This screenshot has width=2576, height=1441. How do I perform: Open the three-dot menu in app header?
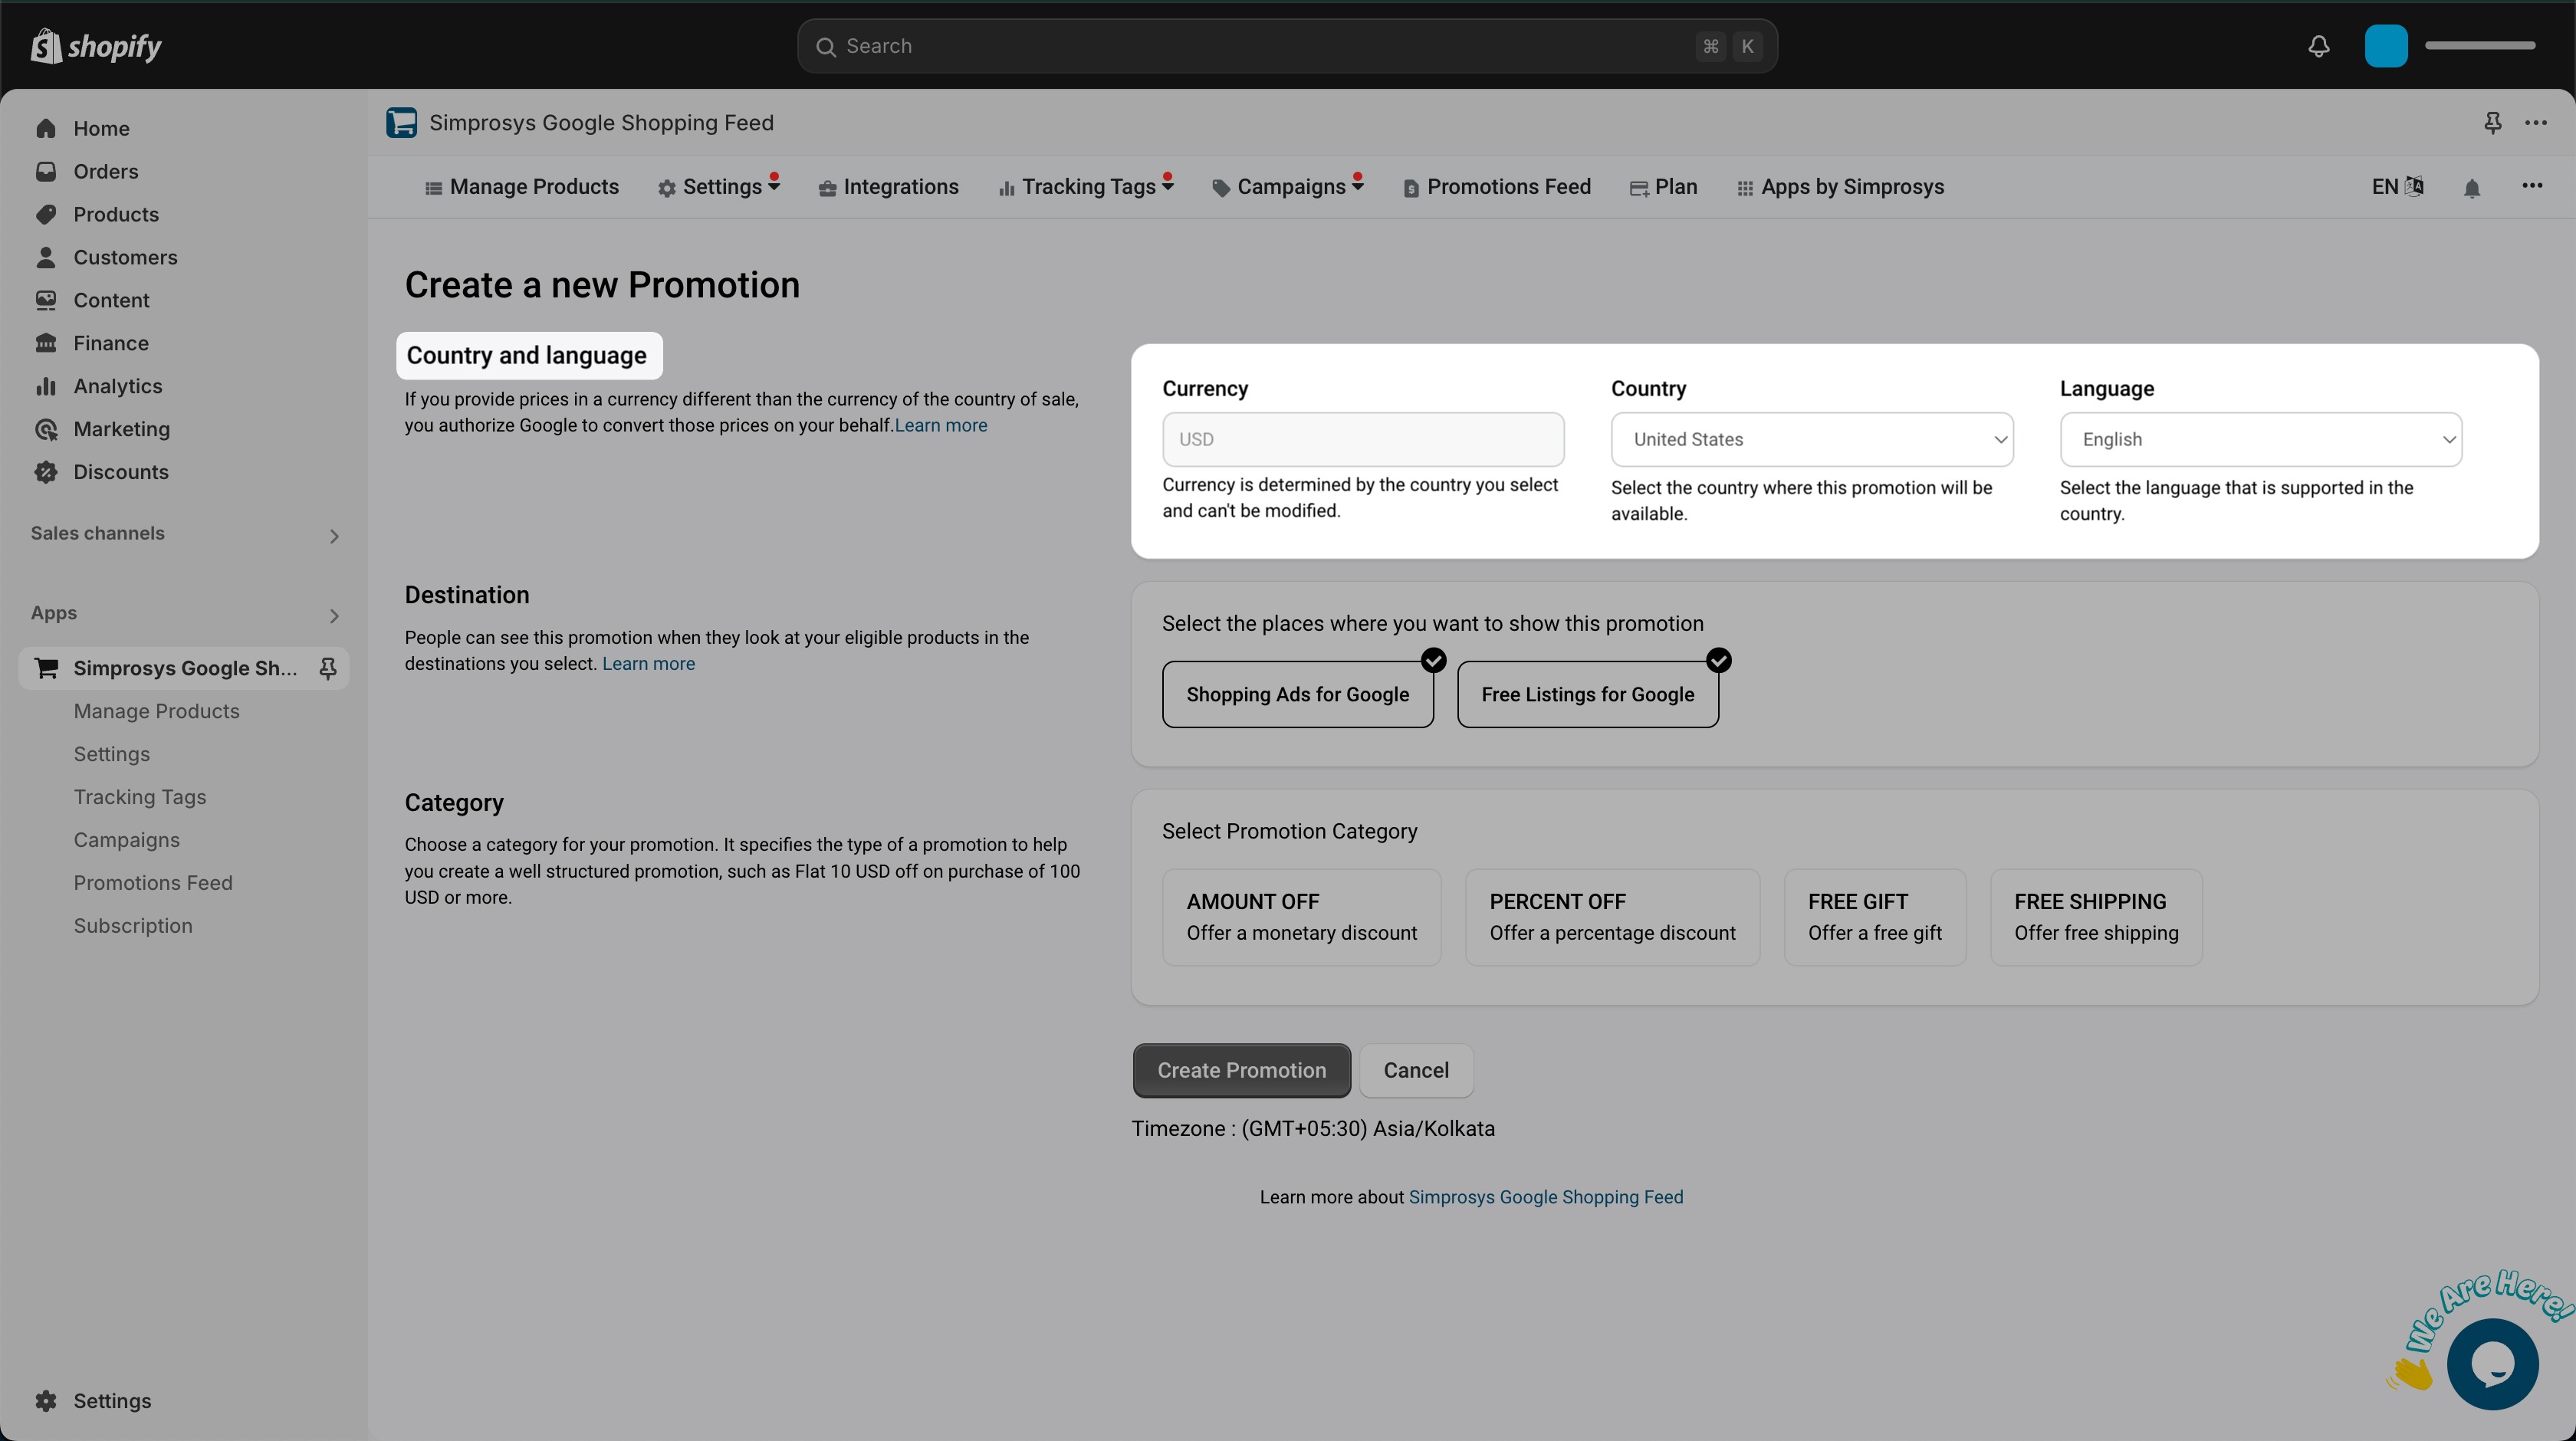pos(2536,123)
